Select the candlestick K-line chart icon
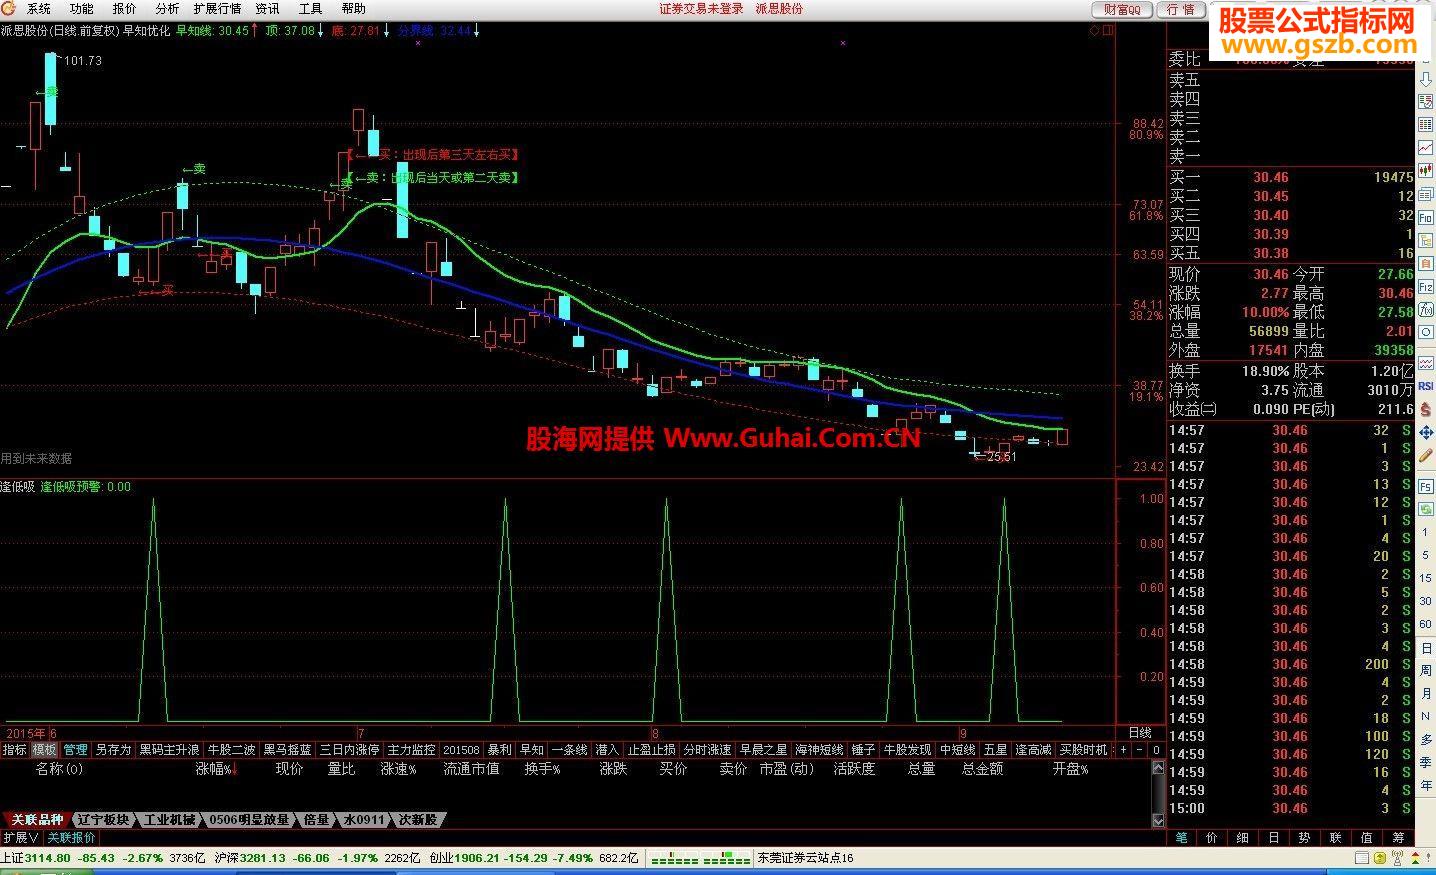 coord(1426,171)
